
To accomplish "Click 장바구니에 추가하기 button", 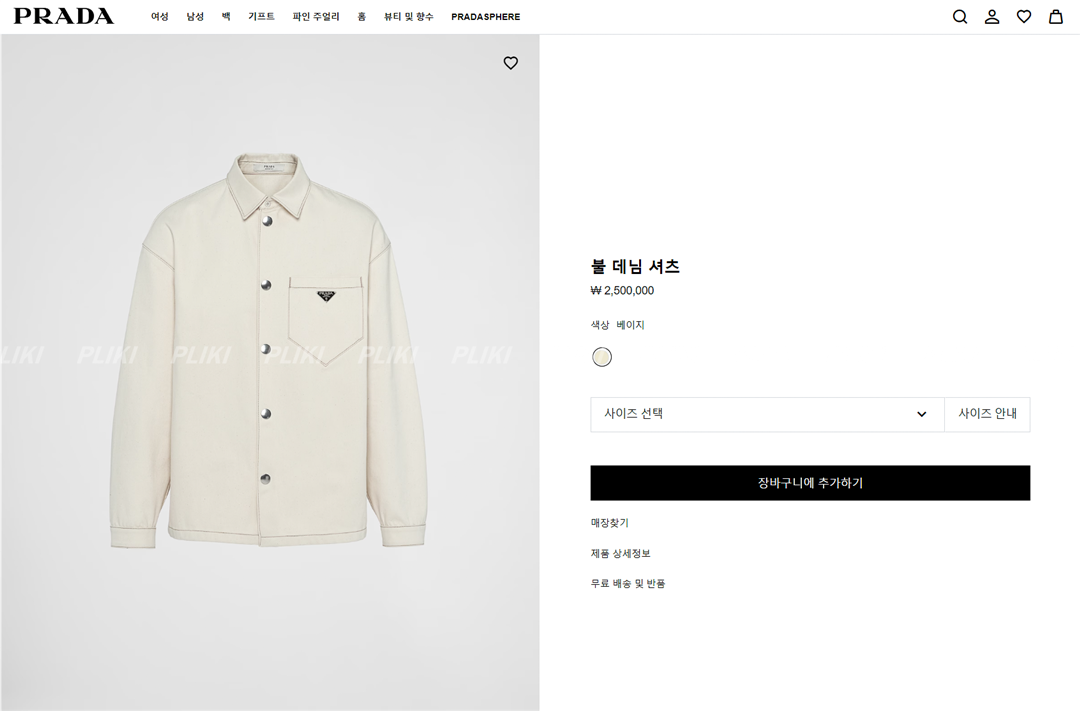I will 810,483.
